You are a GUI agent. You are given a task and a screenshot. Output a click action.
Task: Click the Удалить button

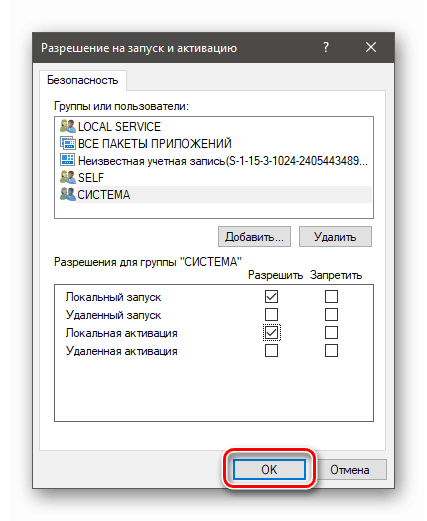pyautogui.click(x=335, y=237)
